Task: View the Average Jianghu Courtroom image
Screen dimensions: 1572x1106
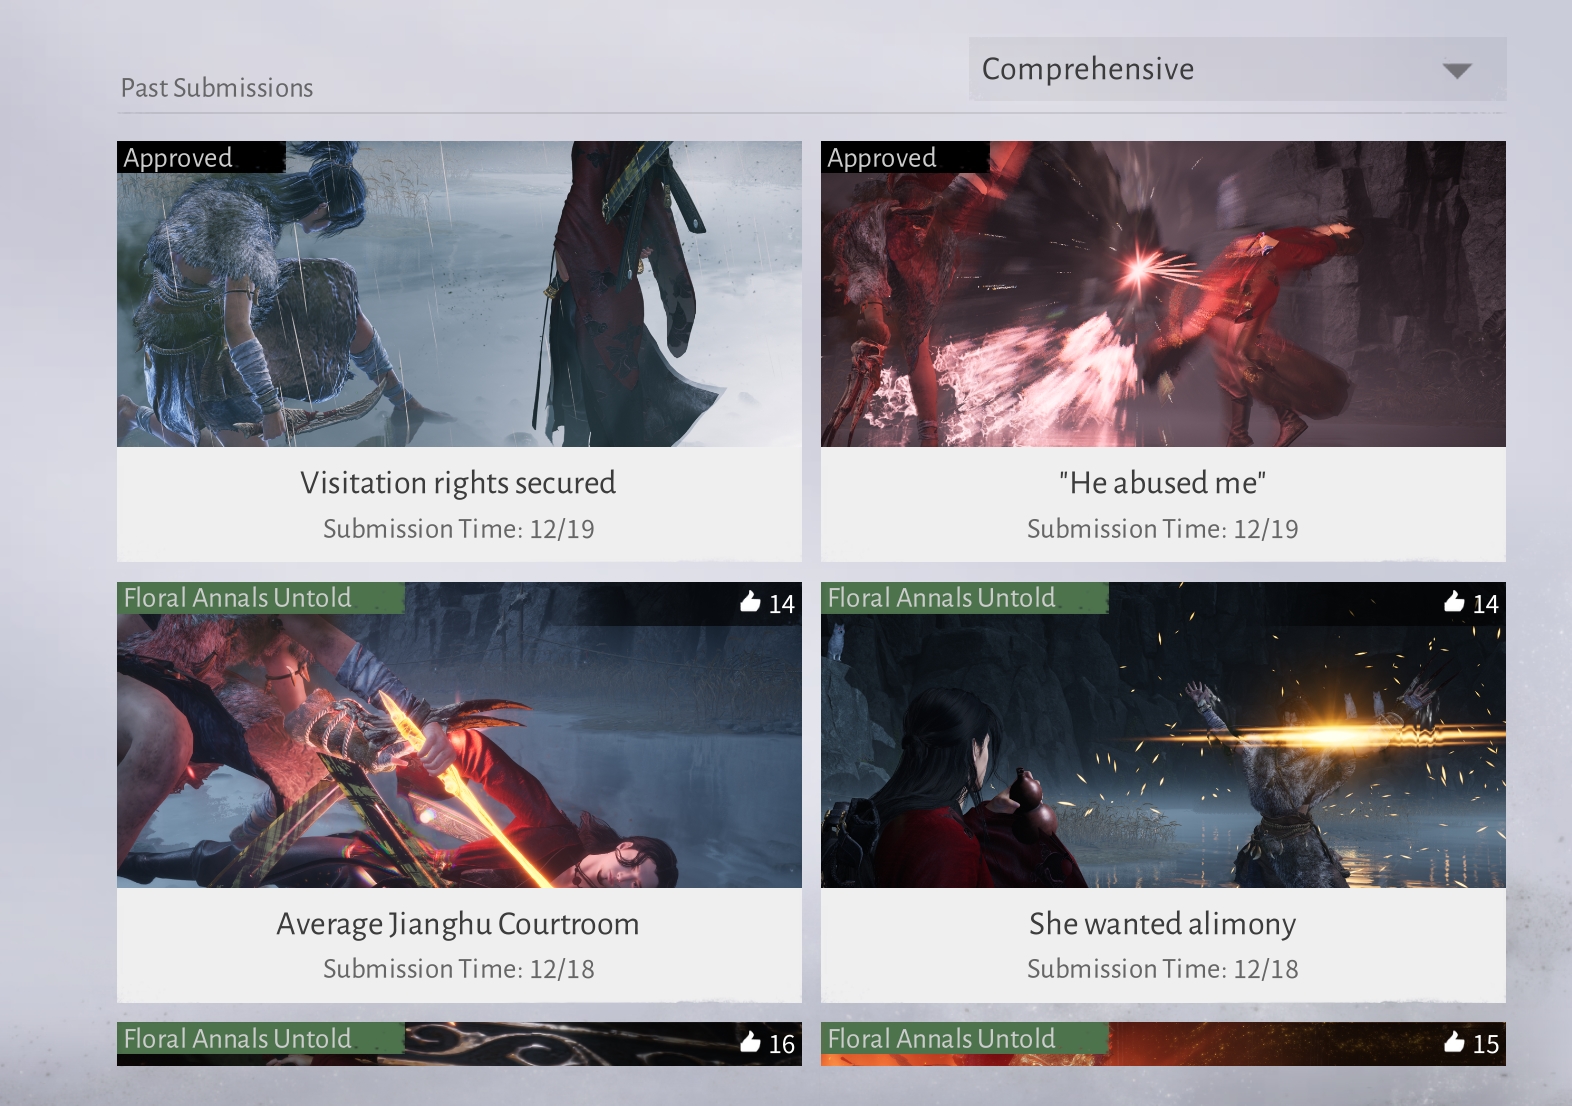Action: point(459,735)
